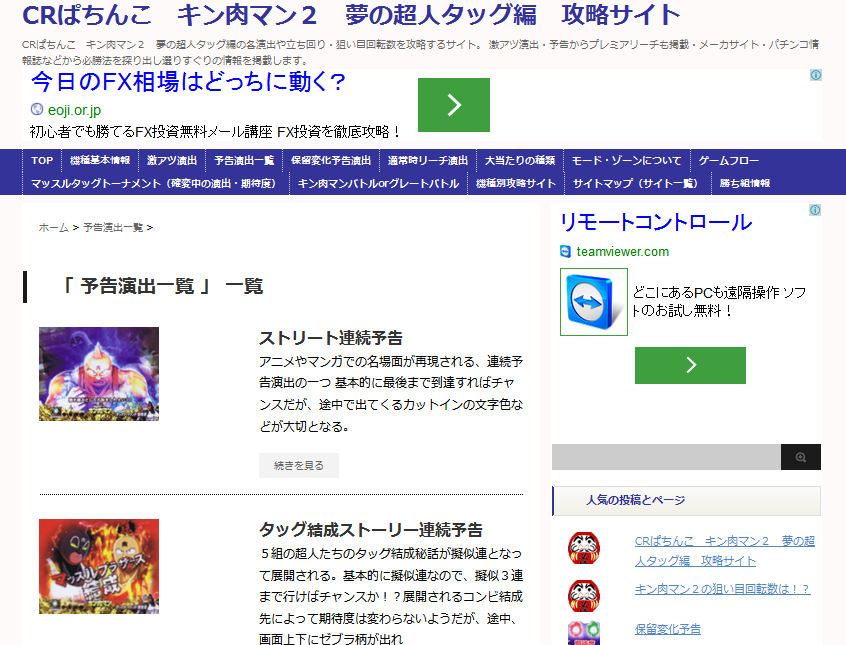Open 通常時リーチ演出 menu item
Screen dimensions: 846x645
pyautogui.click(x=427, y=160)
